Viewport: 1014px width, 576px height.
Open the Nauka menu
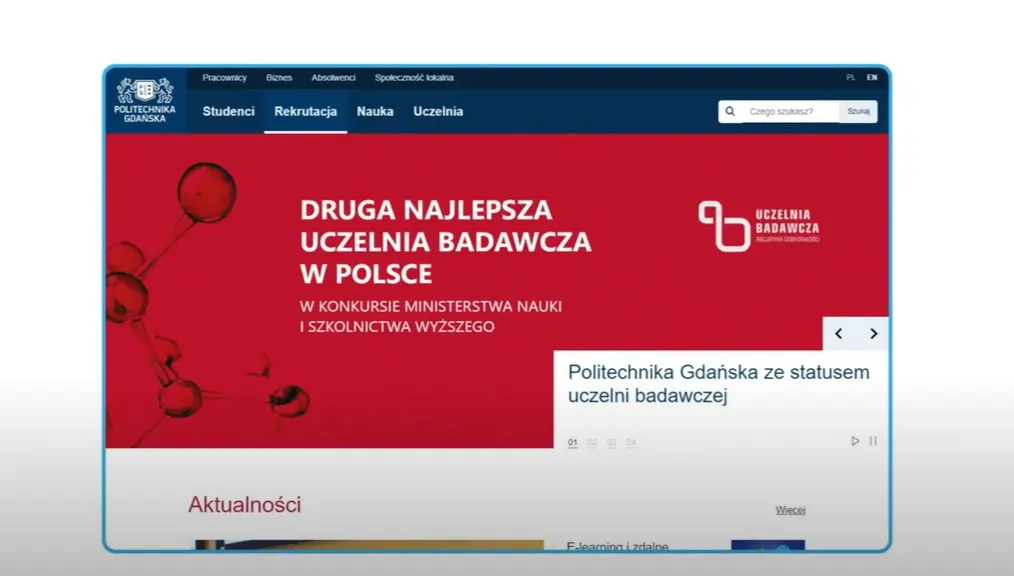(x=375, y=111)
